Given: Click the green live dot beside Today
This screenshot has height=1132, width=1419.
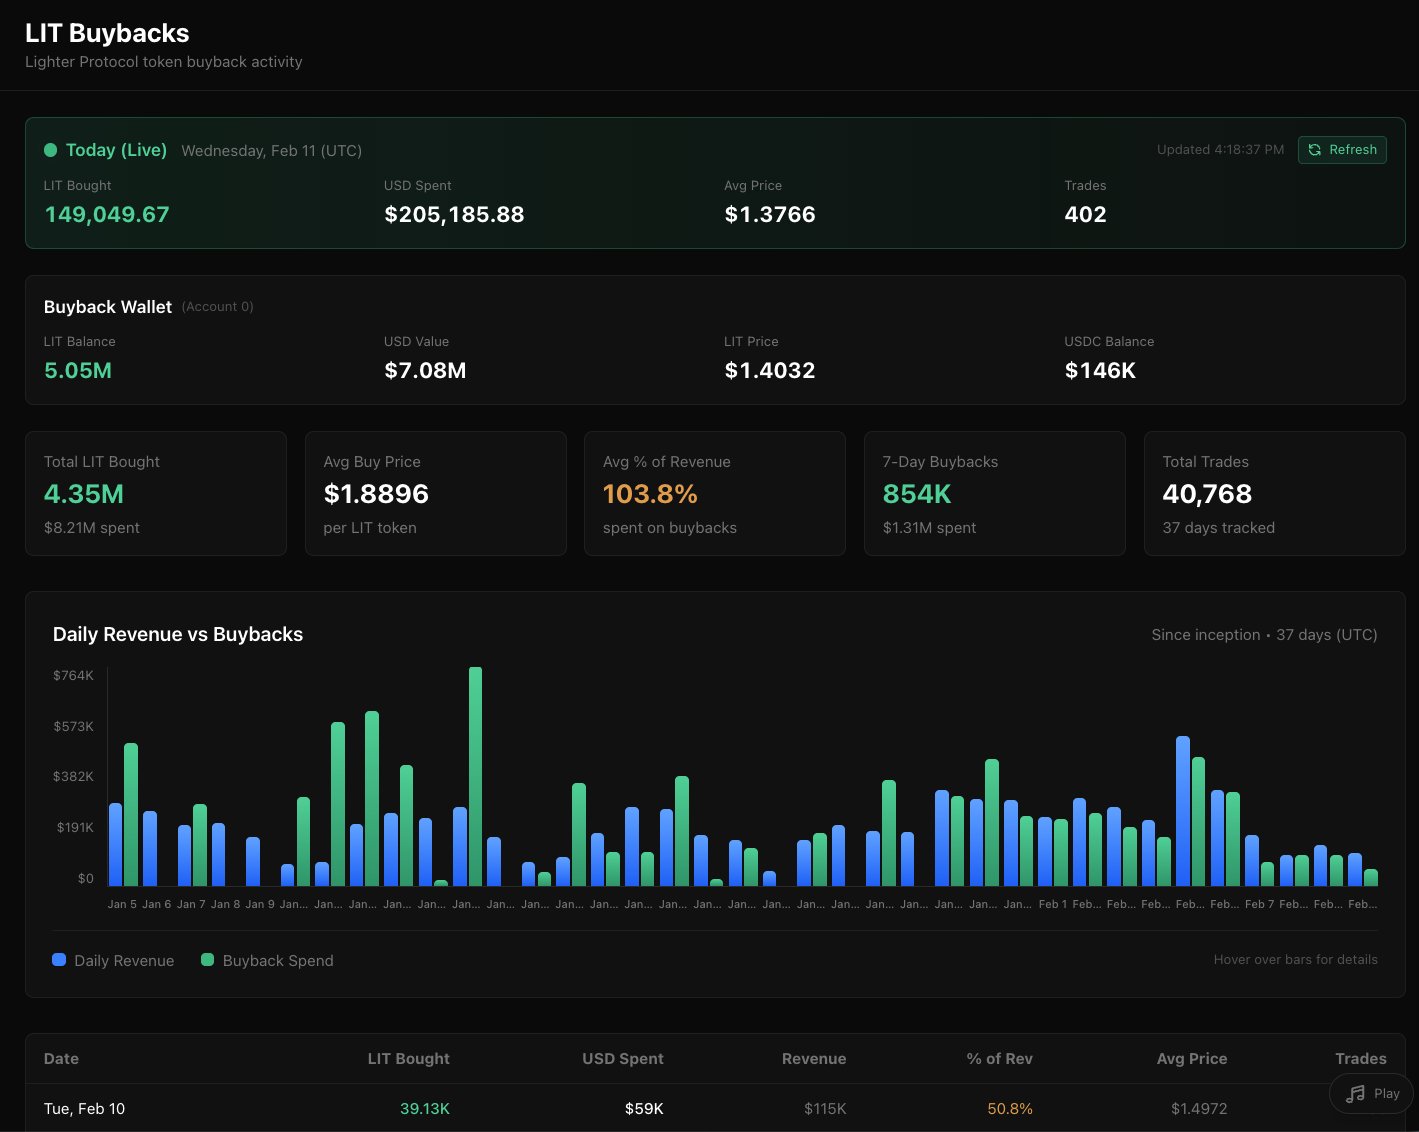Looking at the screenshot, I should [x=51, y=150].
